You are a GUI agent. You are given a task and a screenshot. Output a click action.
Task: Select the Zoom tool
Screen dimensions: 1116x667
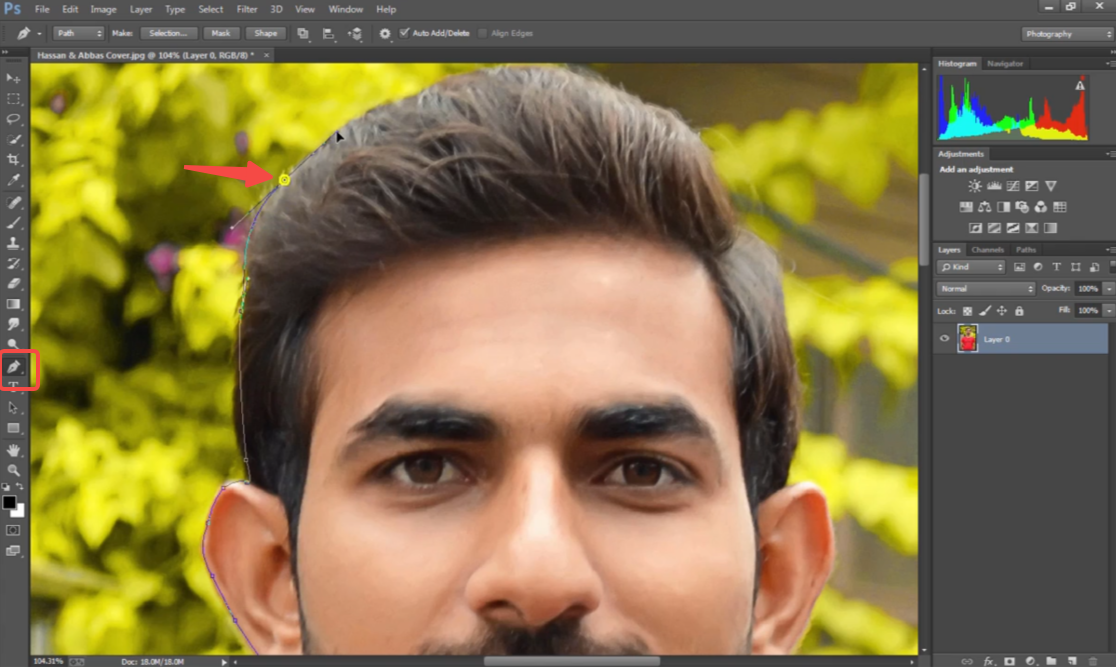[x=13, y=471]
